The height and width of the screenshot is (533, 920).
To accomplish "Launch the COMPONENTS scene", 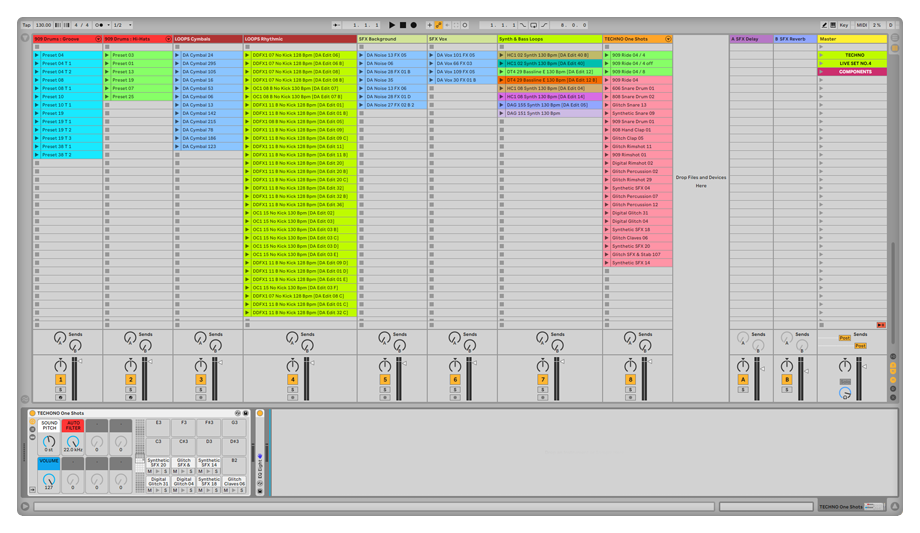I will pos(821,72).
